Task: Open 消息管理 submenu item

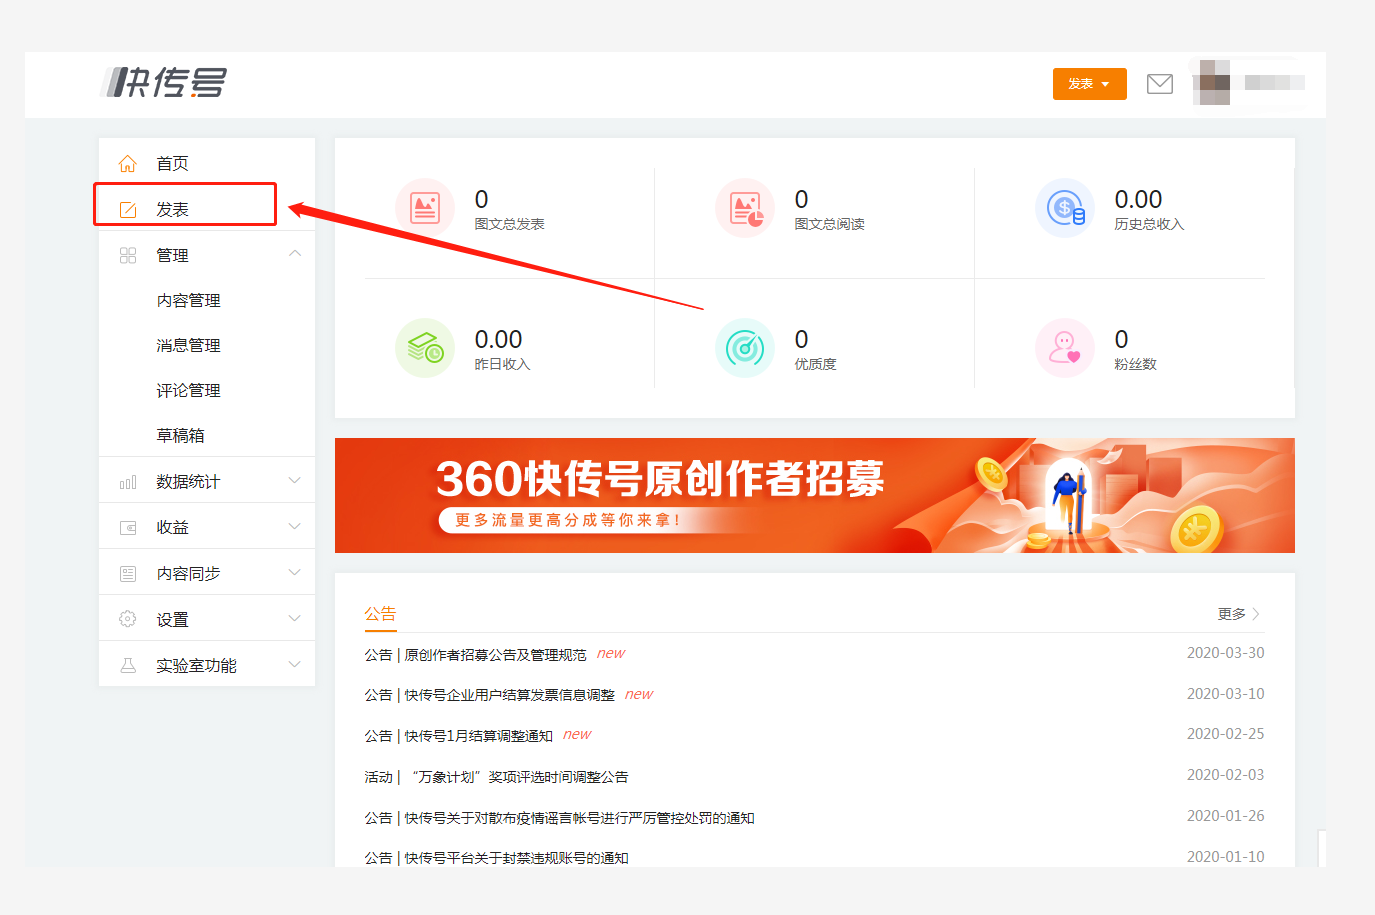Action: pyautogui.click(x=189, y=345)
